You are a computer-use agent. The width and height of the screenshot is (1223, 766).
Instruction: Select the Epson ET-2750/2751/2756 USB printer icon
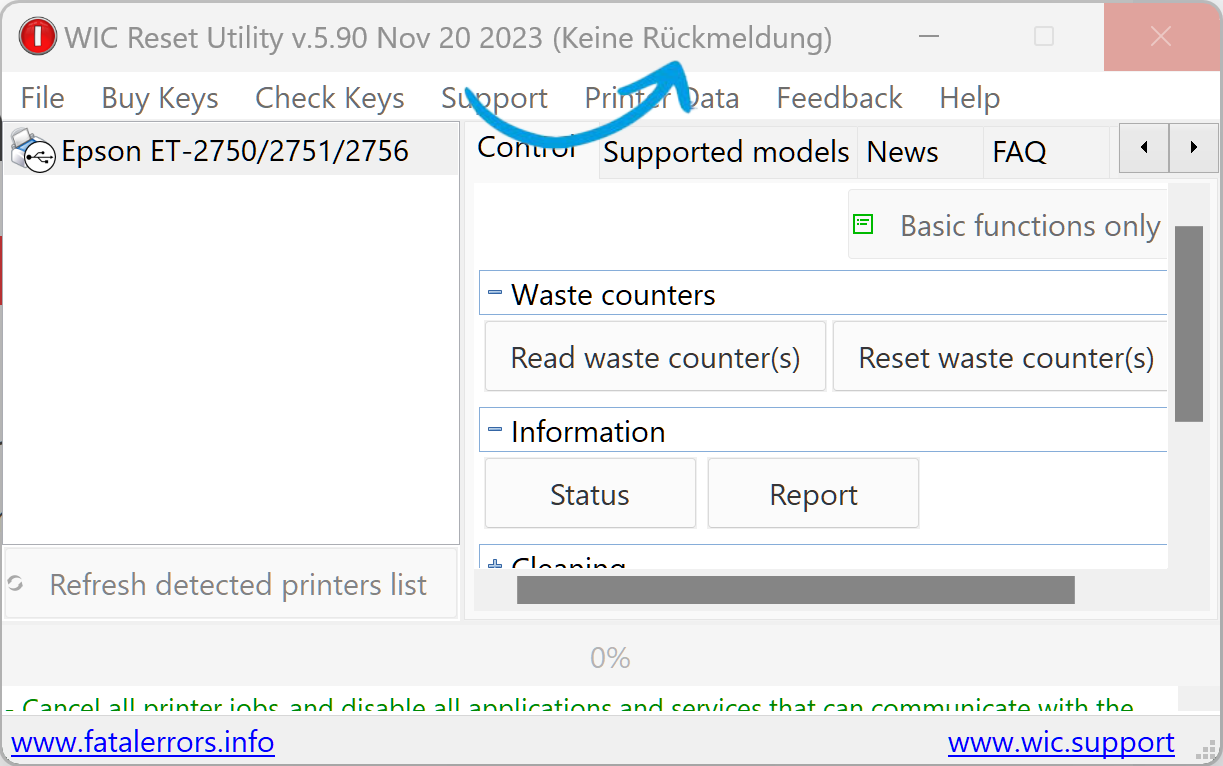[33, 152]
